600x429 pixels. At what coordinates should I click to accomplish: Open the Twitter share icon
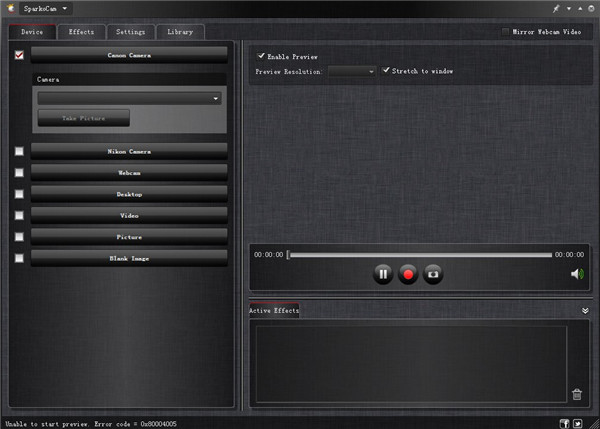[x=577, y=423]
